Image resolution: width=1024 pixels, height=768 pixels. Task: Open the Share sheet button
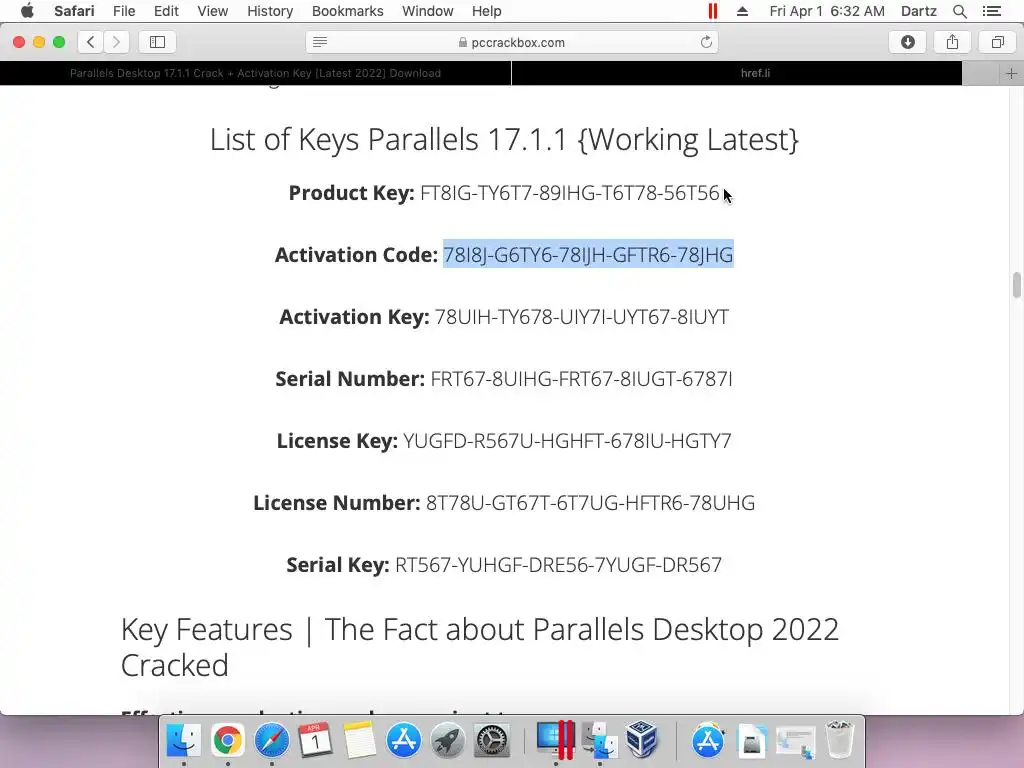pyautogui.click(x=952, y=42)
